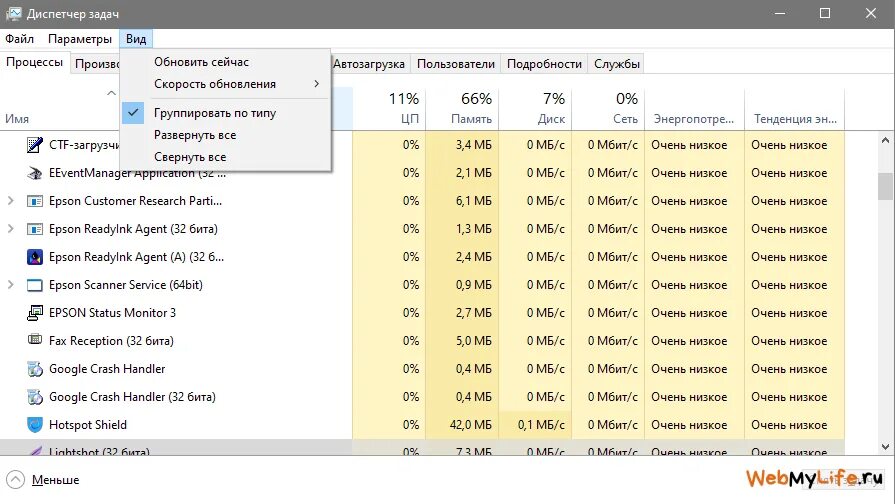Viewport: 895px width, 504px height.
Task: Click the Task Manager title bar icon
Action: tap(14, 14)
